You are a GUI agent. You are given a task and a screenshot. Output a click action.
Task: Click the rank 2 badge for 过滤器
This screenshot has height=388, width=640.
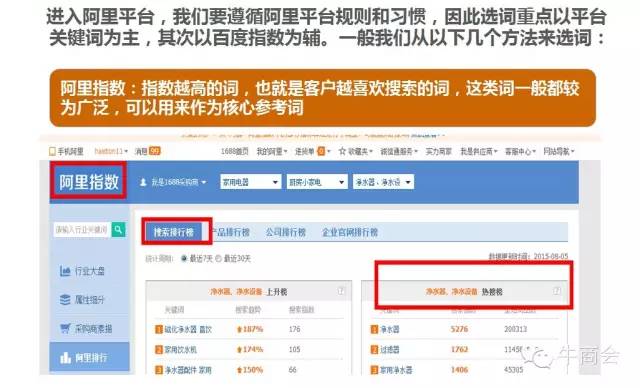(x=374, y=350)
